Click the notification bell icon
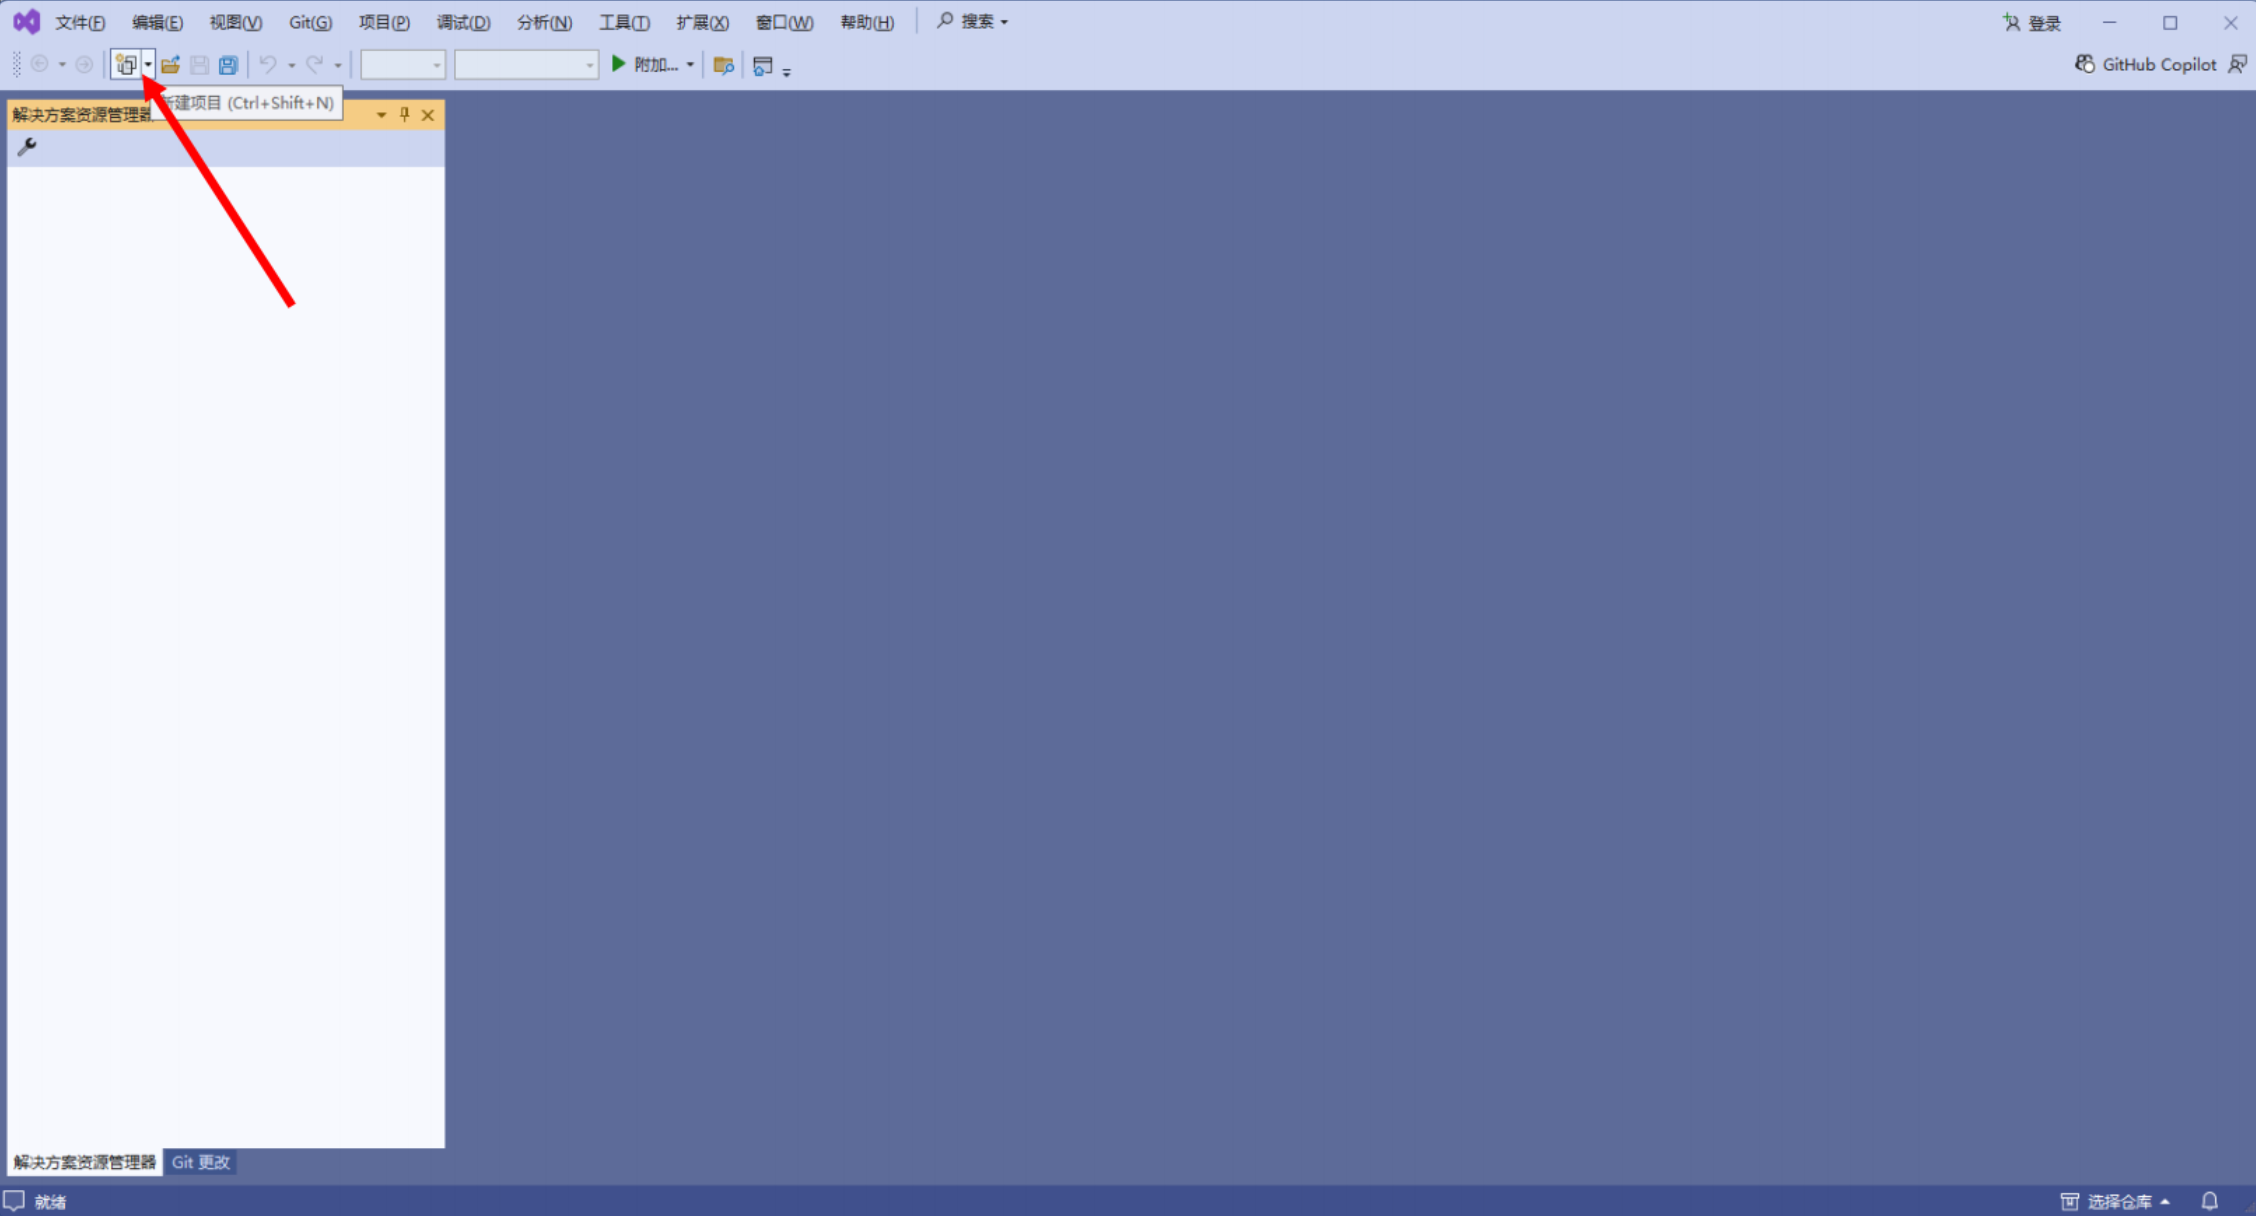 [x=2209, y=1201]
